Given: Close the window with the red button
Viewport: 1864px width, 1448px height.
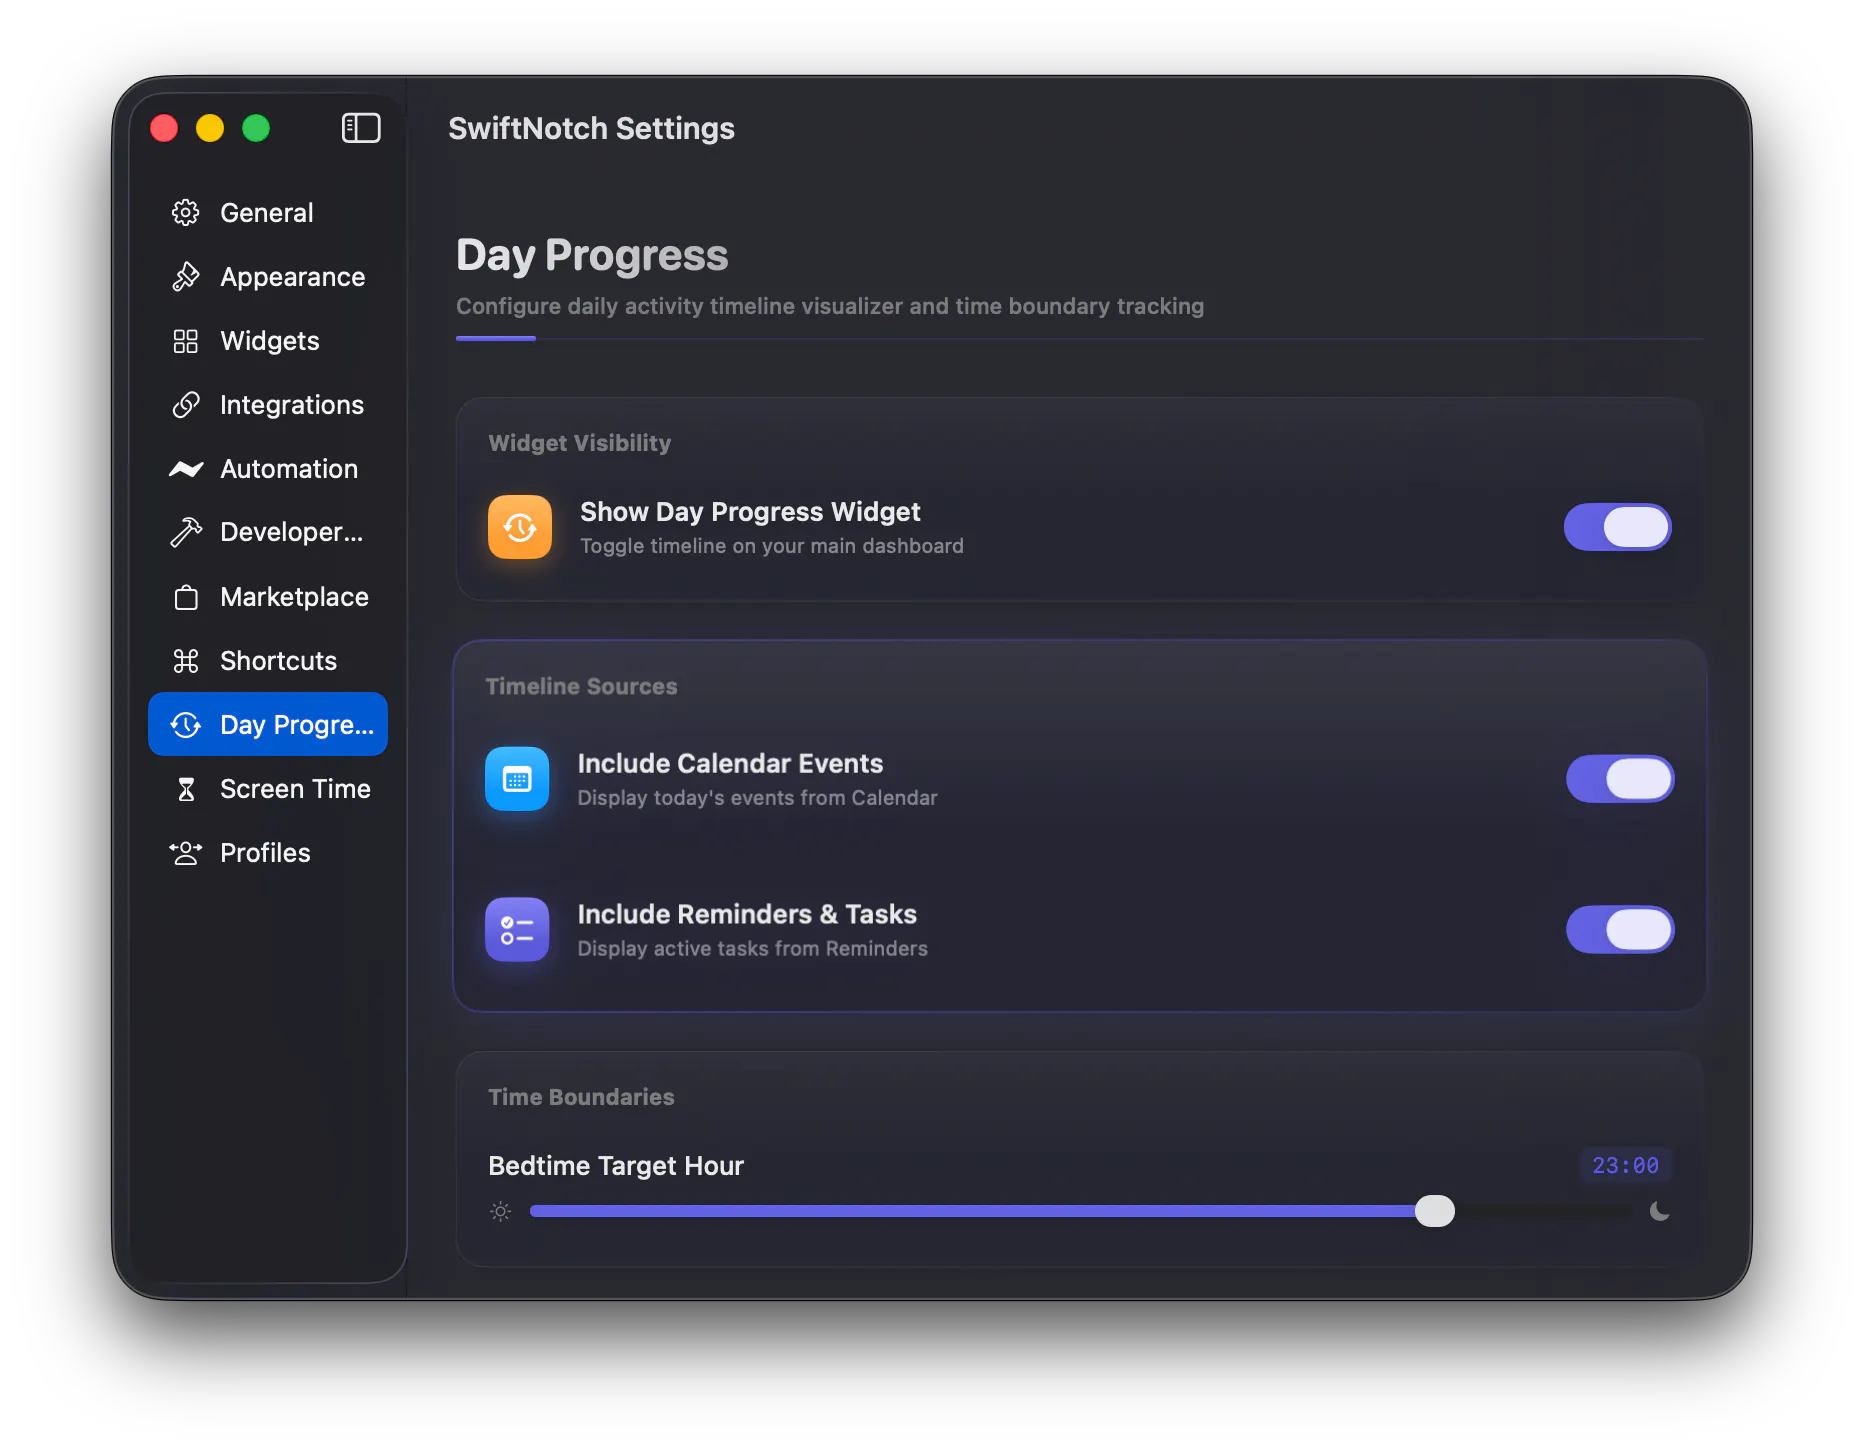Looking at the screenshot, I should (164, 128).
